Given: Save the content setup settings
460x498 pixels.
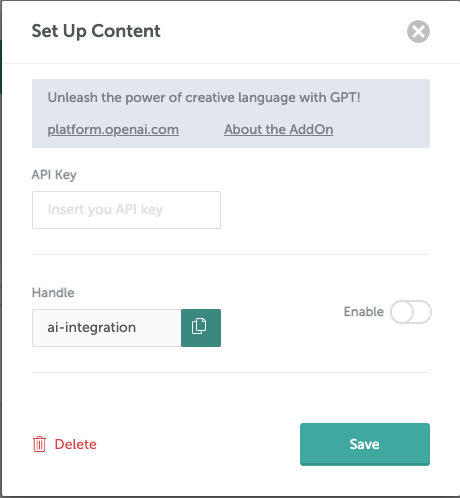Looking at the screenshot, I should click(x=365, y=444).
